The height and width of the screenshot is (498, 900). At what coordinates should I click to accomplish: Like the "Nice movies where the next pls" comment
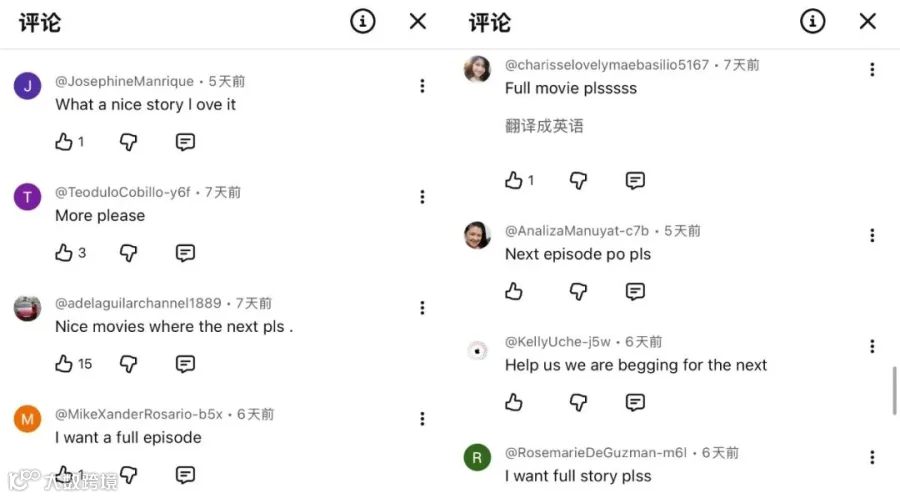tap(64, 364)
